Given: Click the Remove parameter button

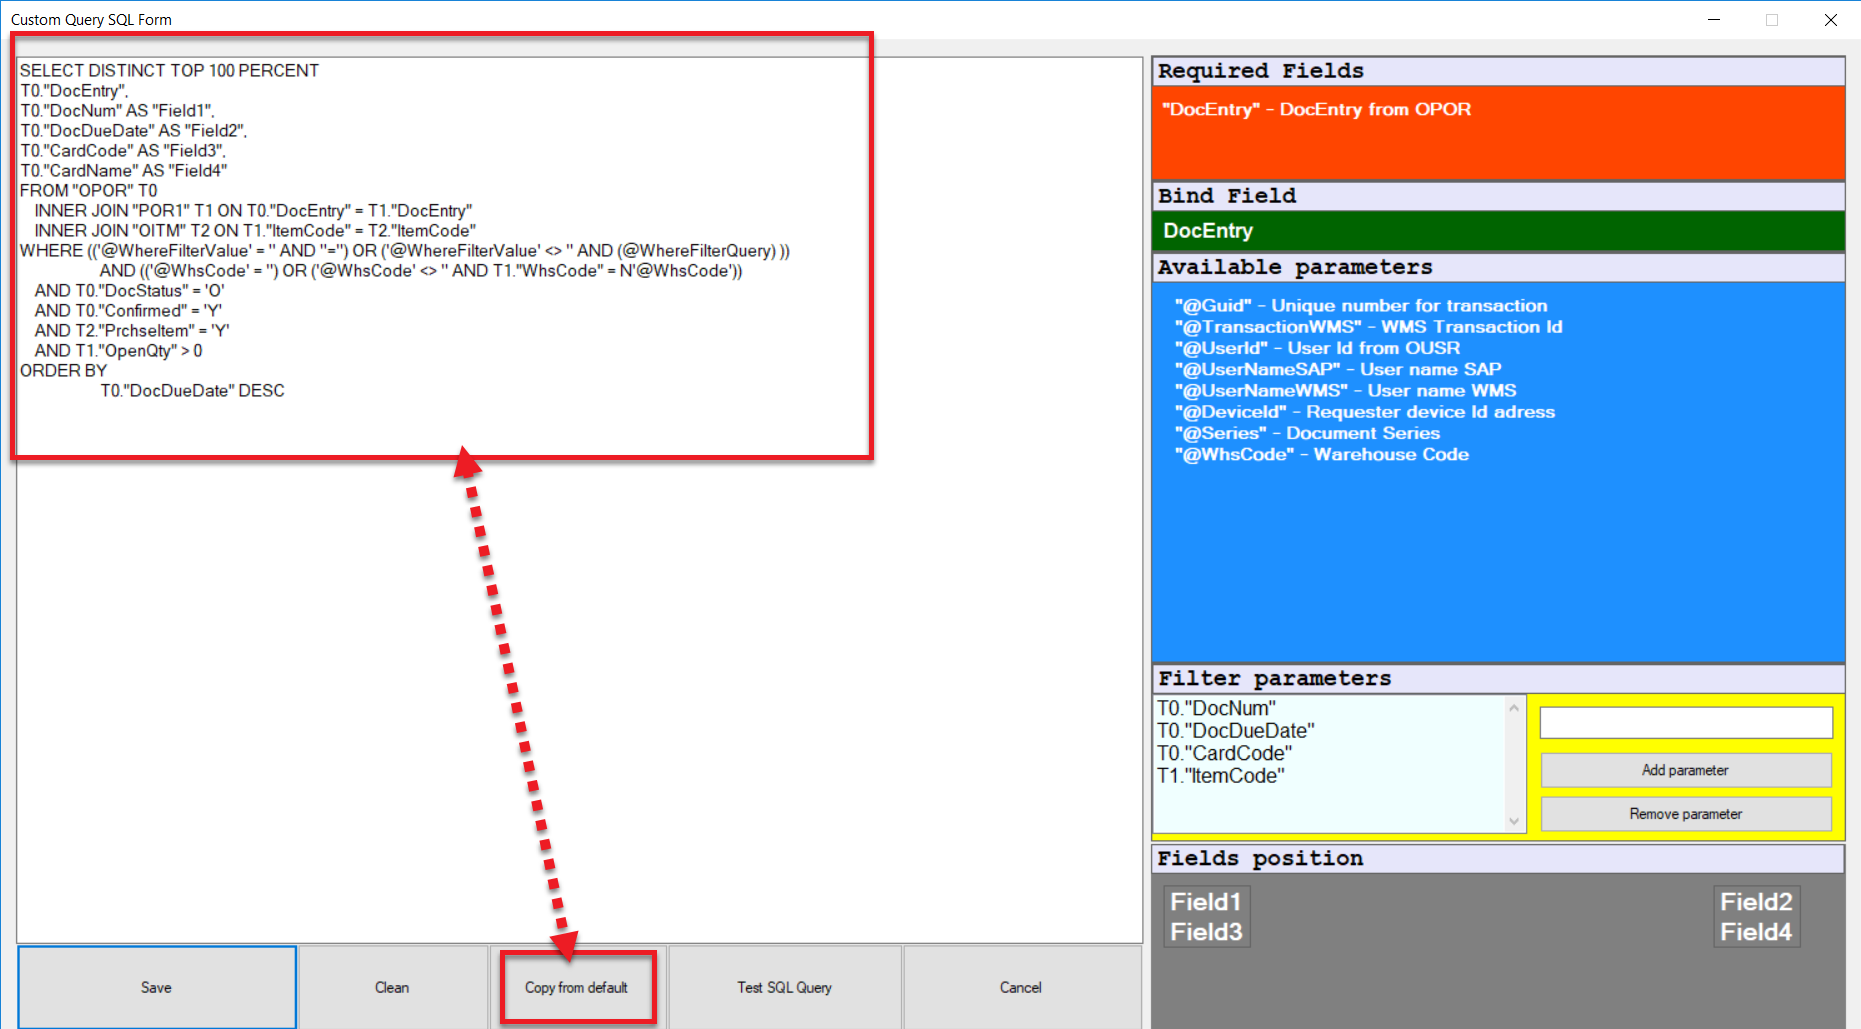Looking at the screenshot, I should pyautogui.click(x=1686, y=813).
